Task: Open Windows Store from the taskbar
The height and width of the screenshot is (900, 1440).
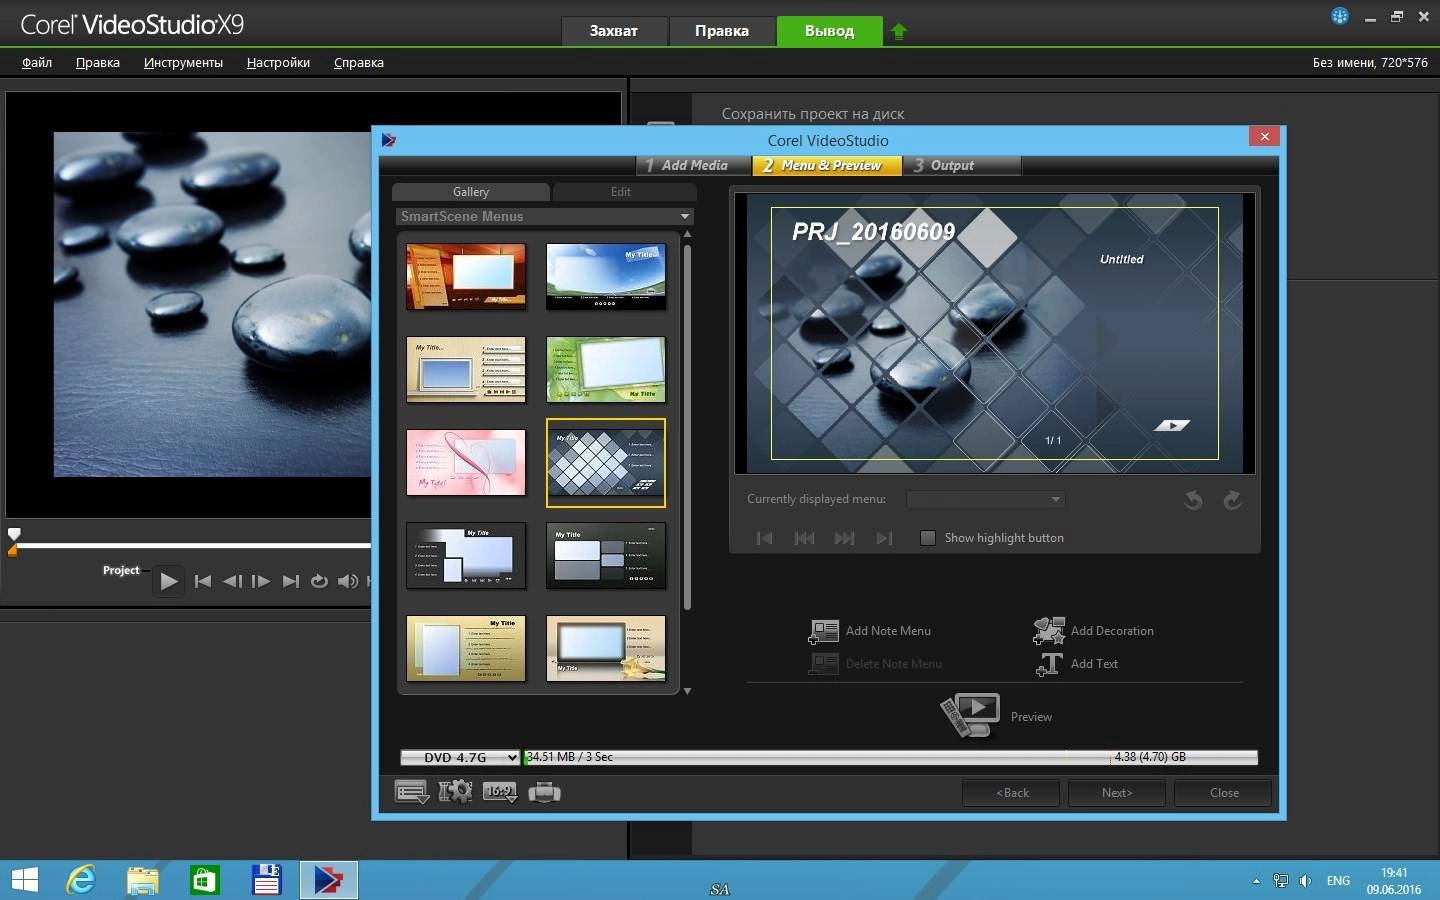Action: point(205,880)
